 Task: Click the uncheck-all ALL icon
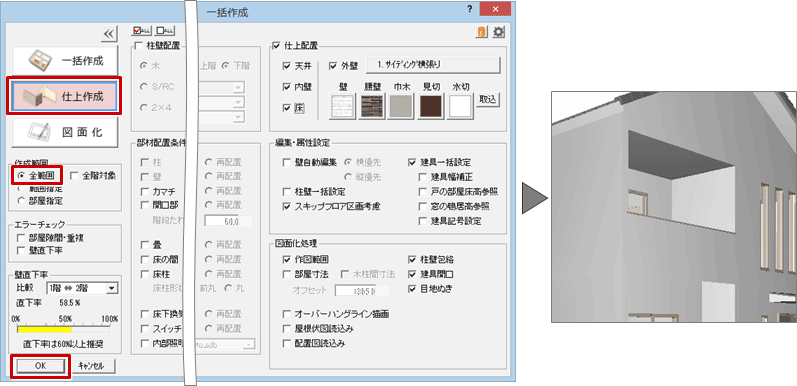(165, 30)
